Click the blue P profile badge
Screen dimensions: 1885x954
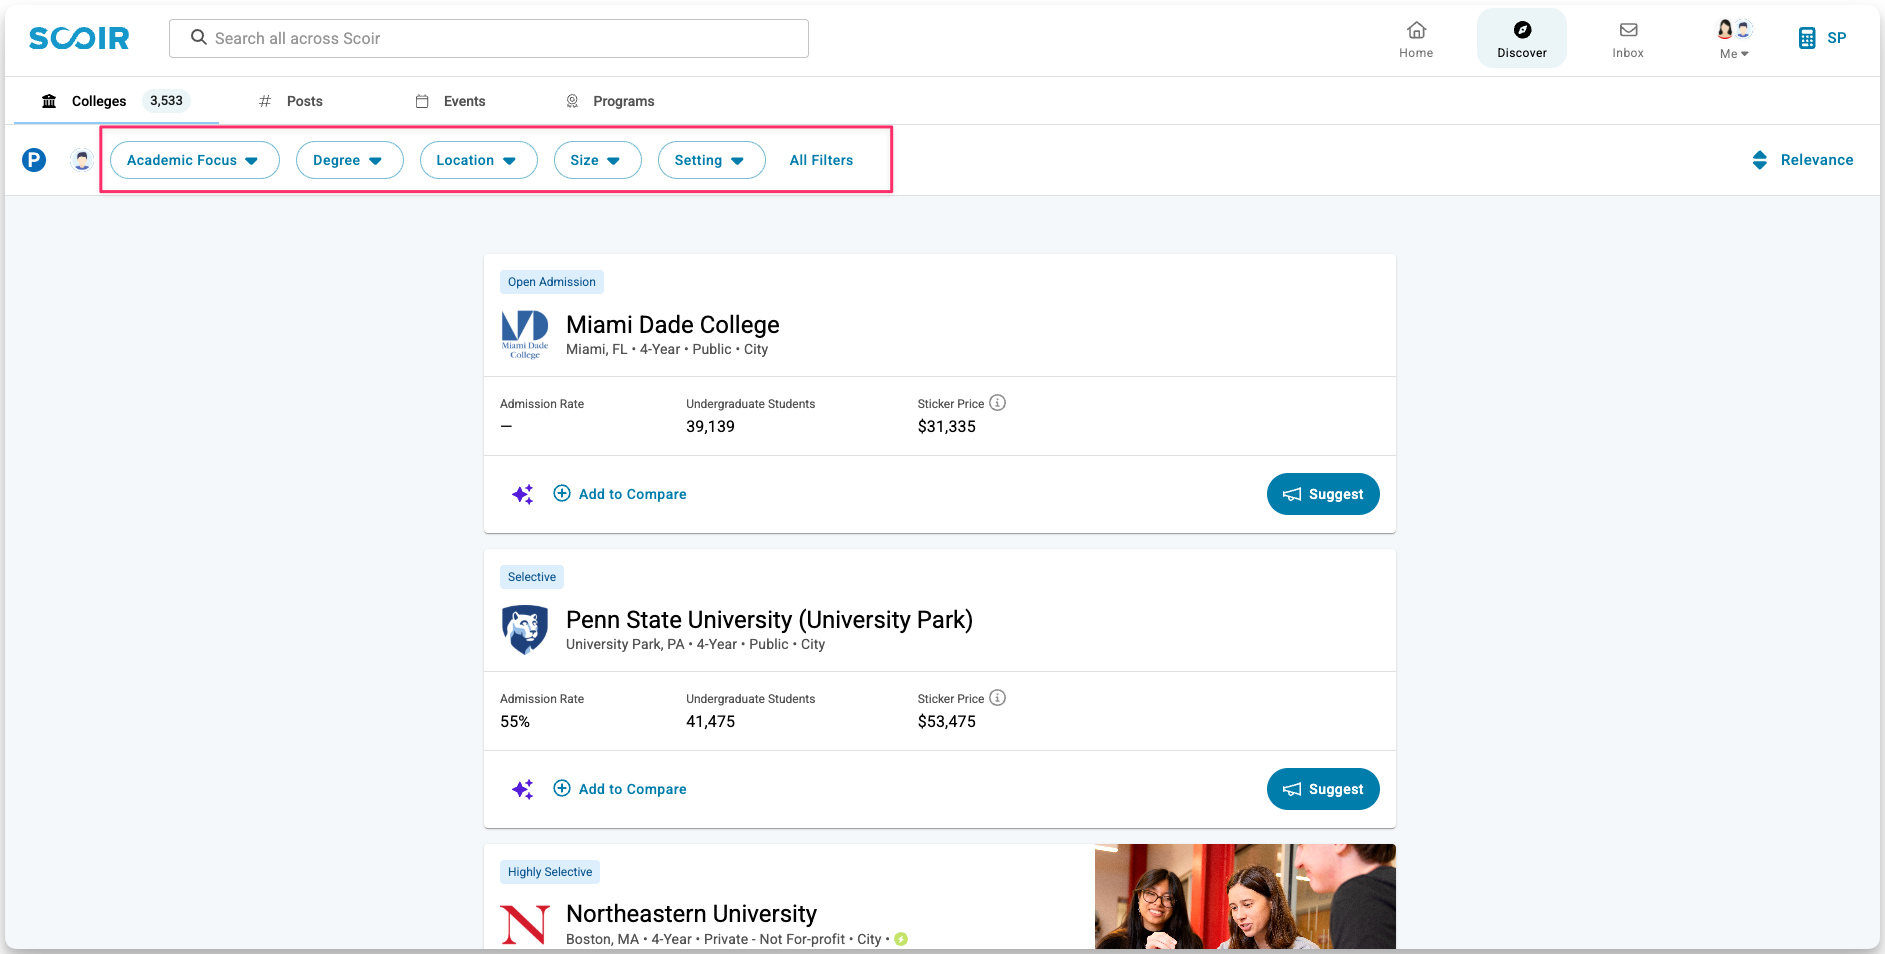[34, 160]
